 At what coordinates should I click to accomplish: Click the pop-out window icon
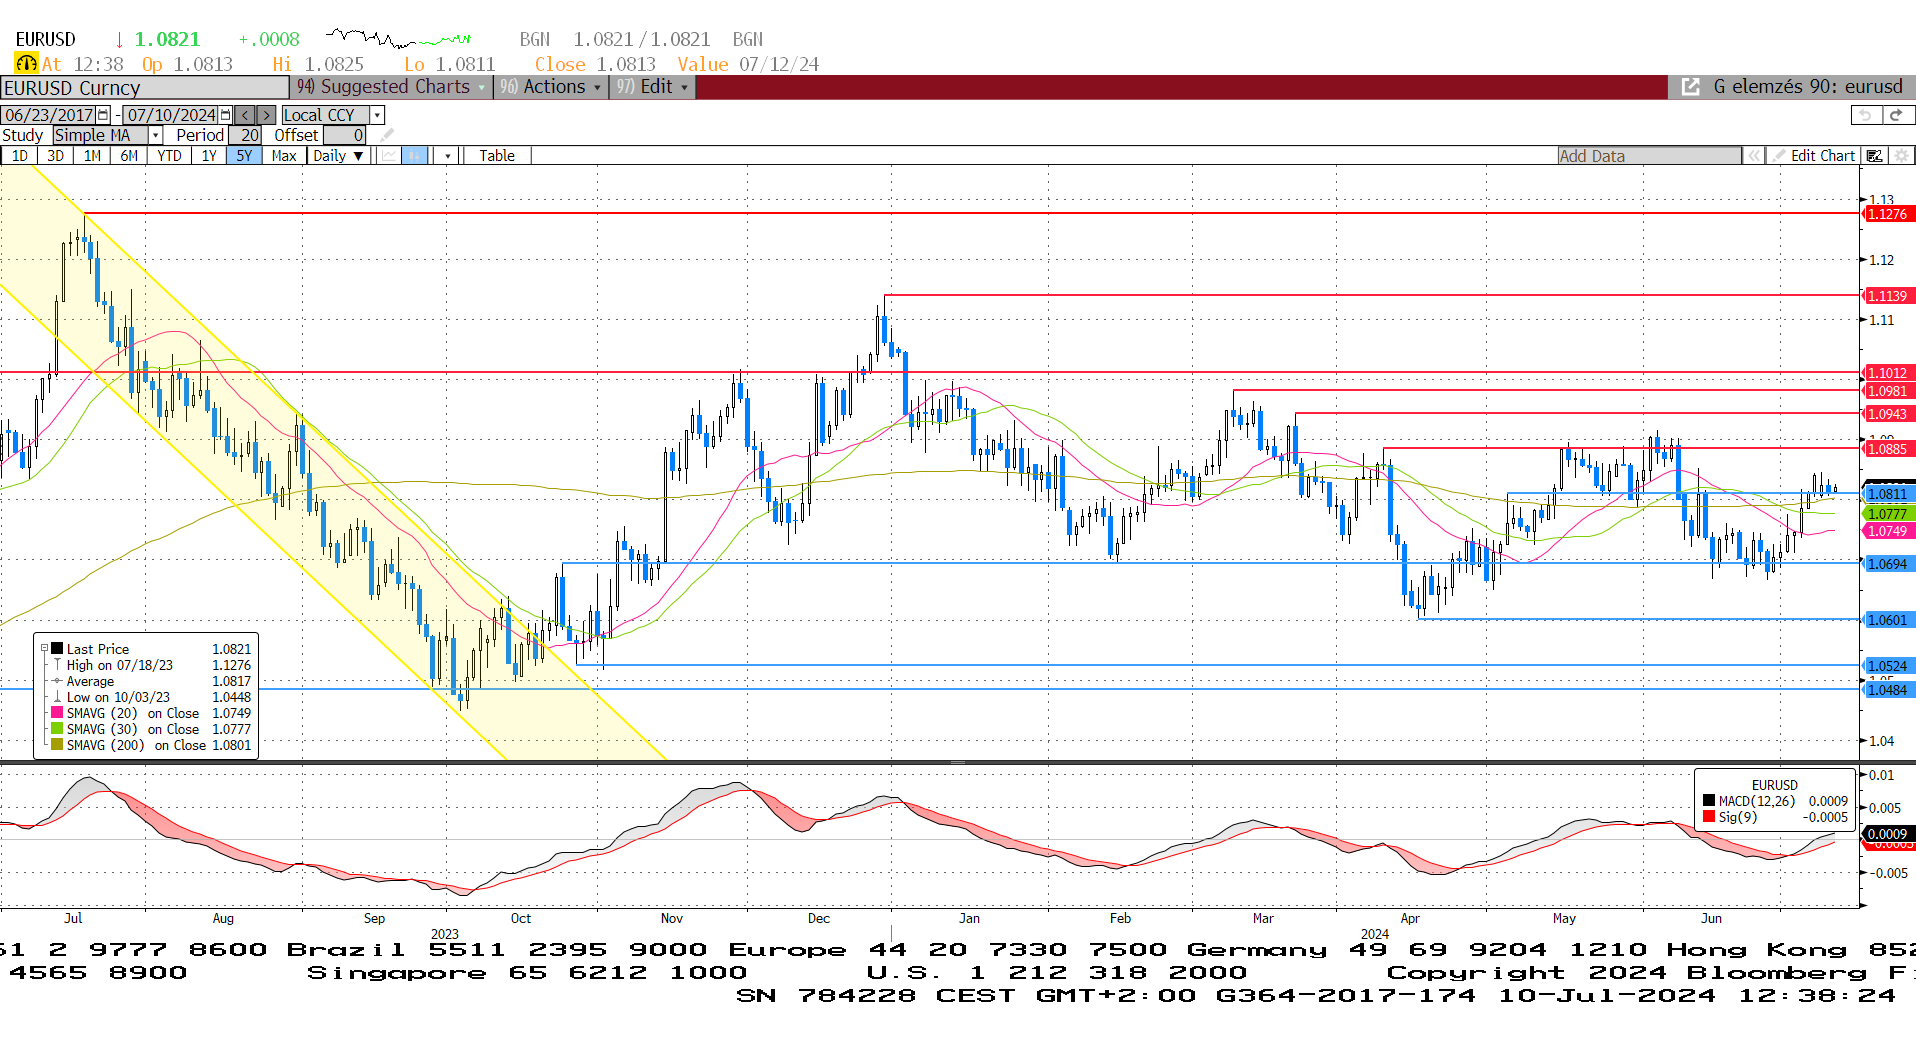pyautogui.click(x=1691, y=87)
